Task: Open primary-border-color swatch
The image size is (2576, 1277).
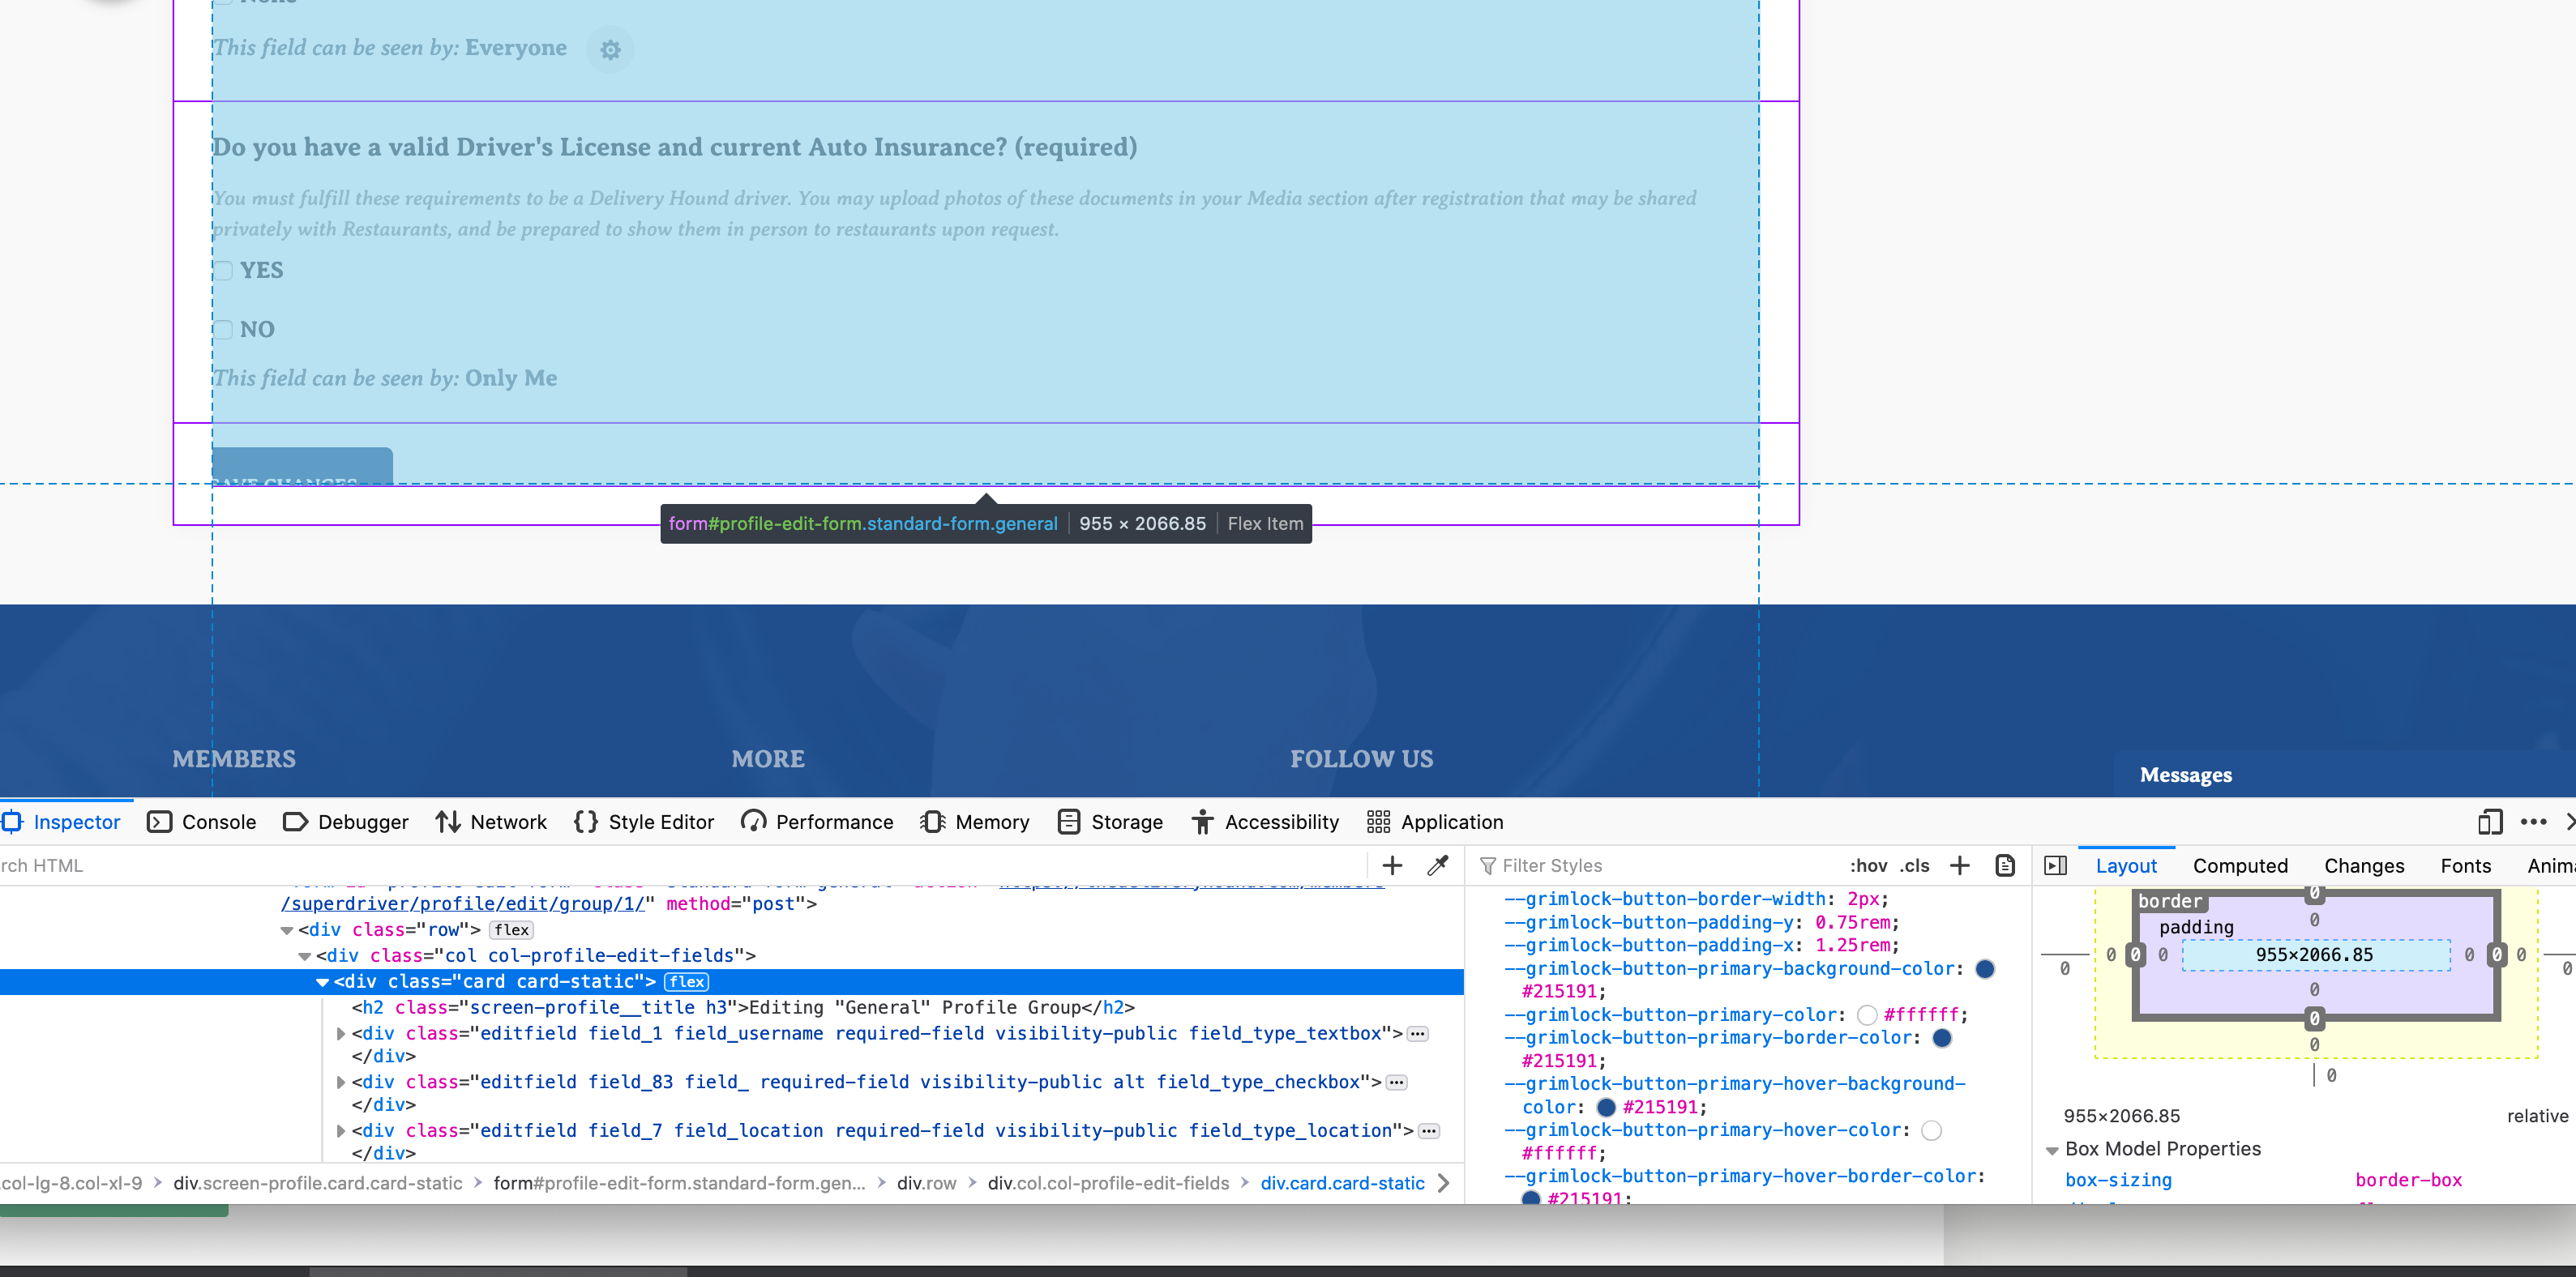Action: (1942, 1038)
